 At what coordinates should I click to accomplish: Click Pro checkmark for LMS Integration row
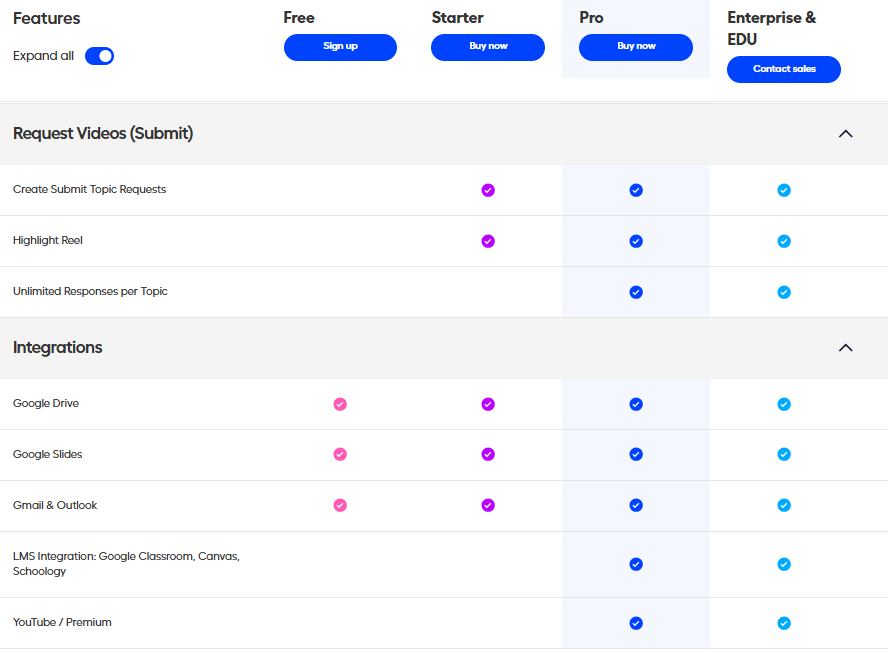[x=636, y=564]
